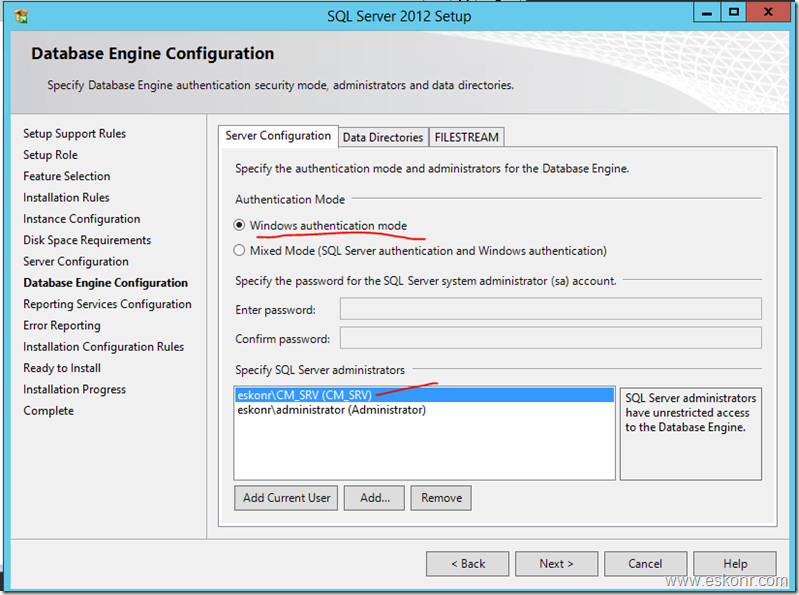Open setup Help
This screenshot has width=799, height=595.
(x=735, y=563)
